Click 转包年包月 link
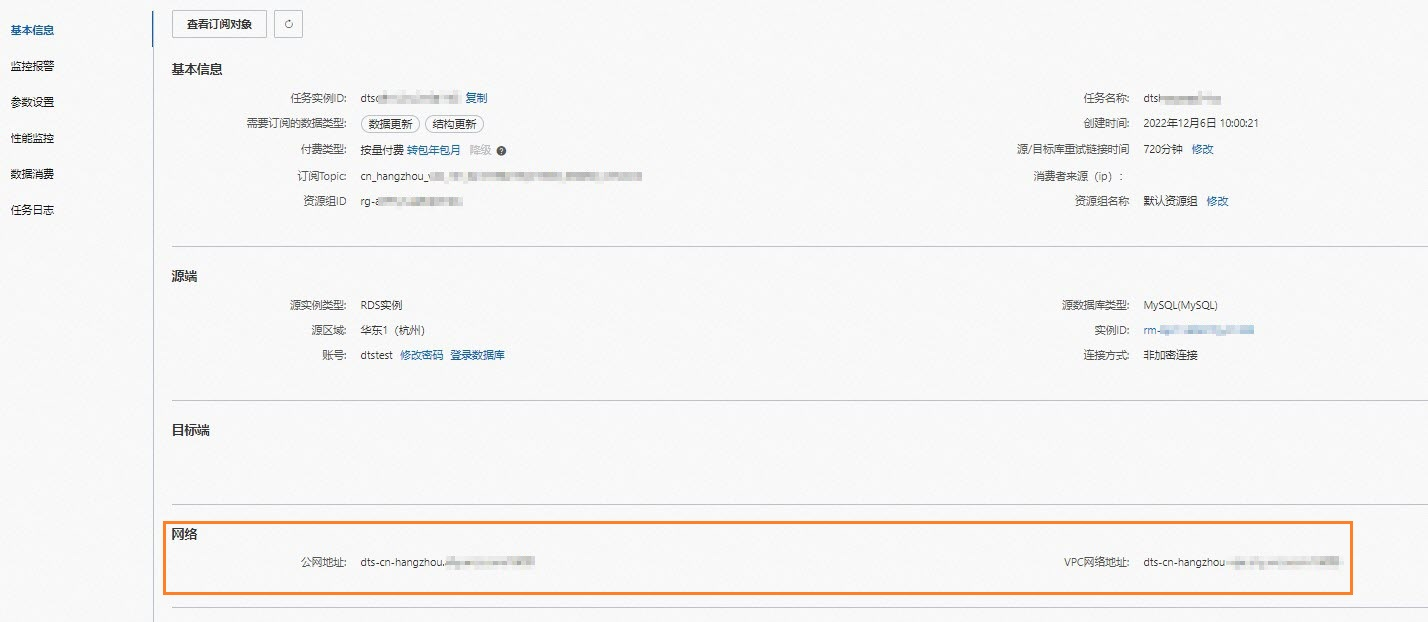Screen dimensions: 1428x622 tap(434, 150)
